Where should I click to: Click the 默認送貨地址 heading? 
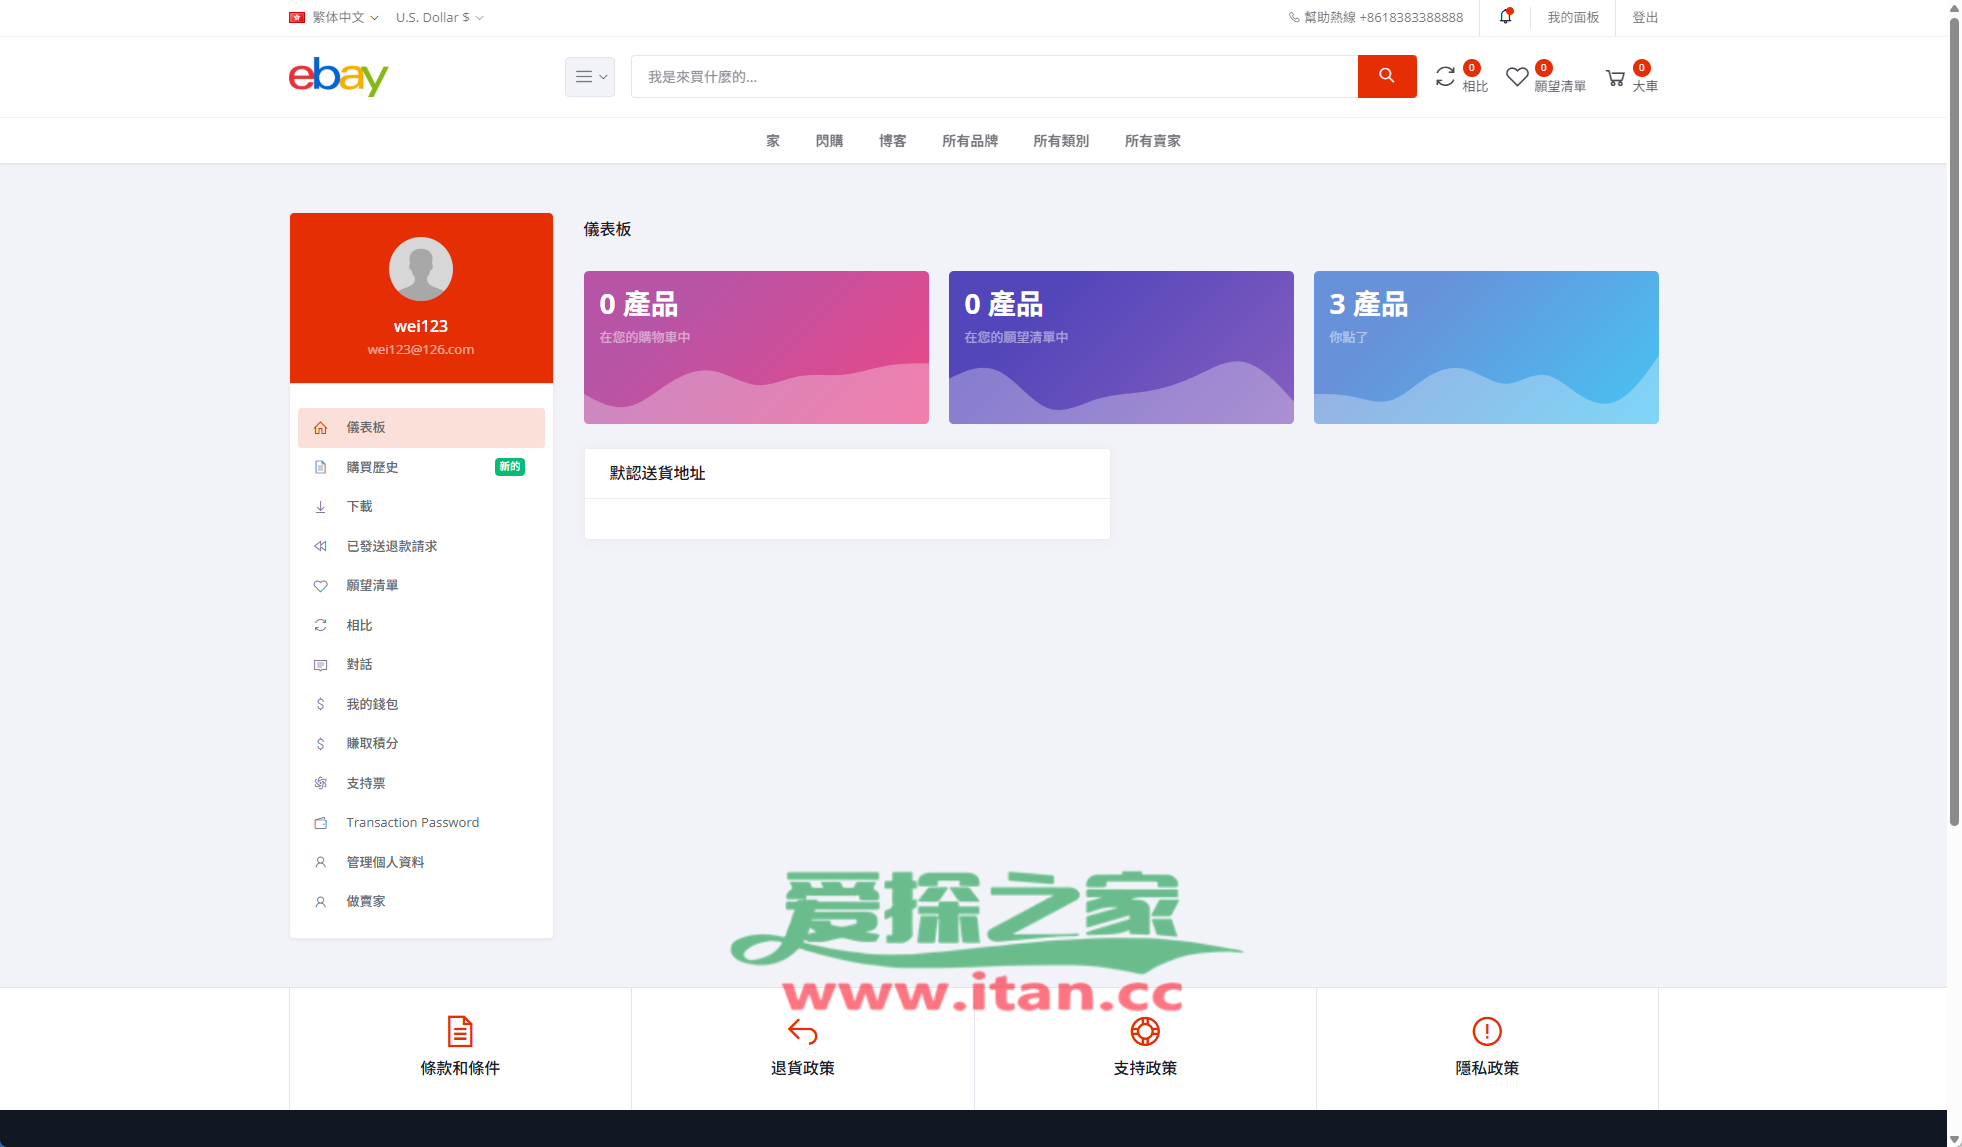click(x=657, y=473)
